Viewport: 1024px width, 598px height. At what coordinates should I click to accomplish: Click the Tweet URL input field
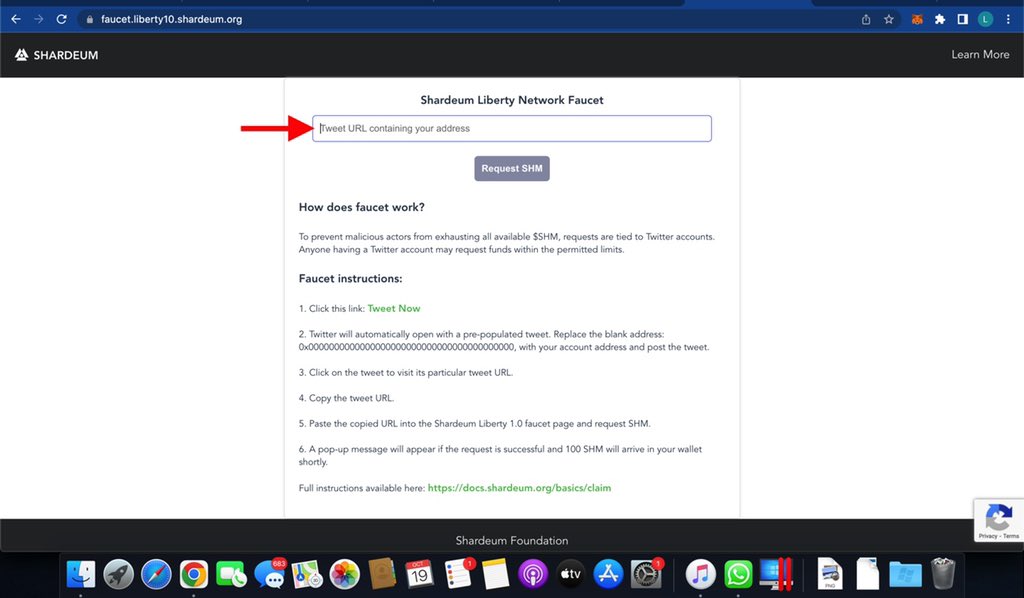tap(511, 129)
